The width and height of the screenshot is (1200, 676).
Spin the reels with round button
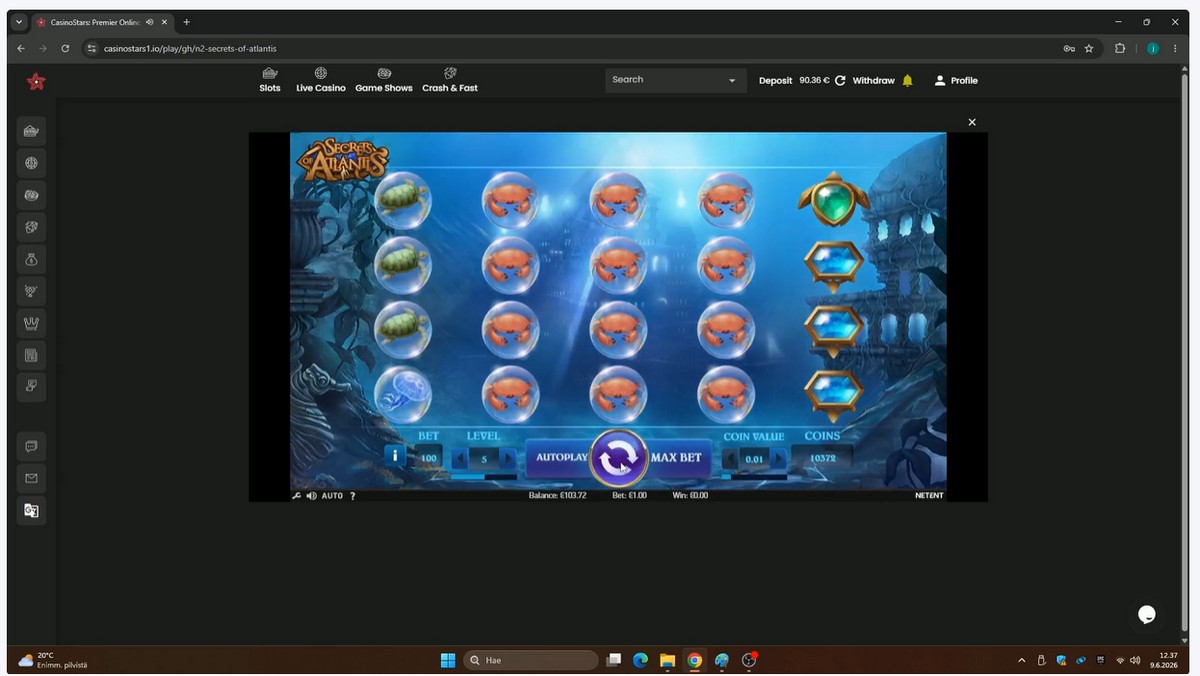click(618, 458)
